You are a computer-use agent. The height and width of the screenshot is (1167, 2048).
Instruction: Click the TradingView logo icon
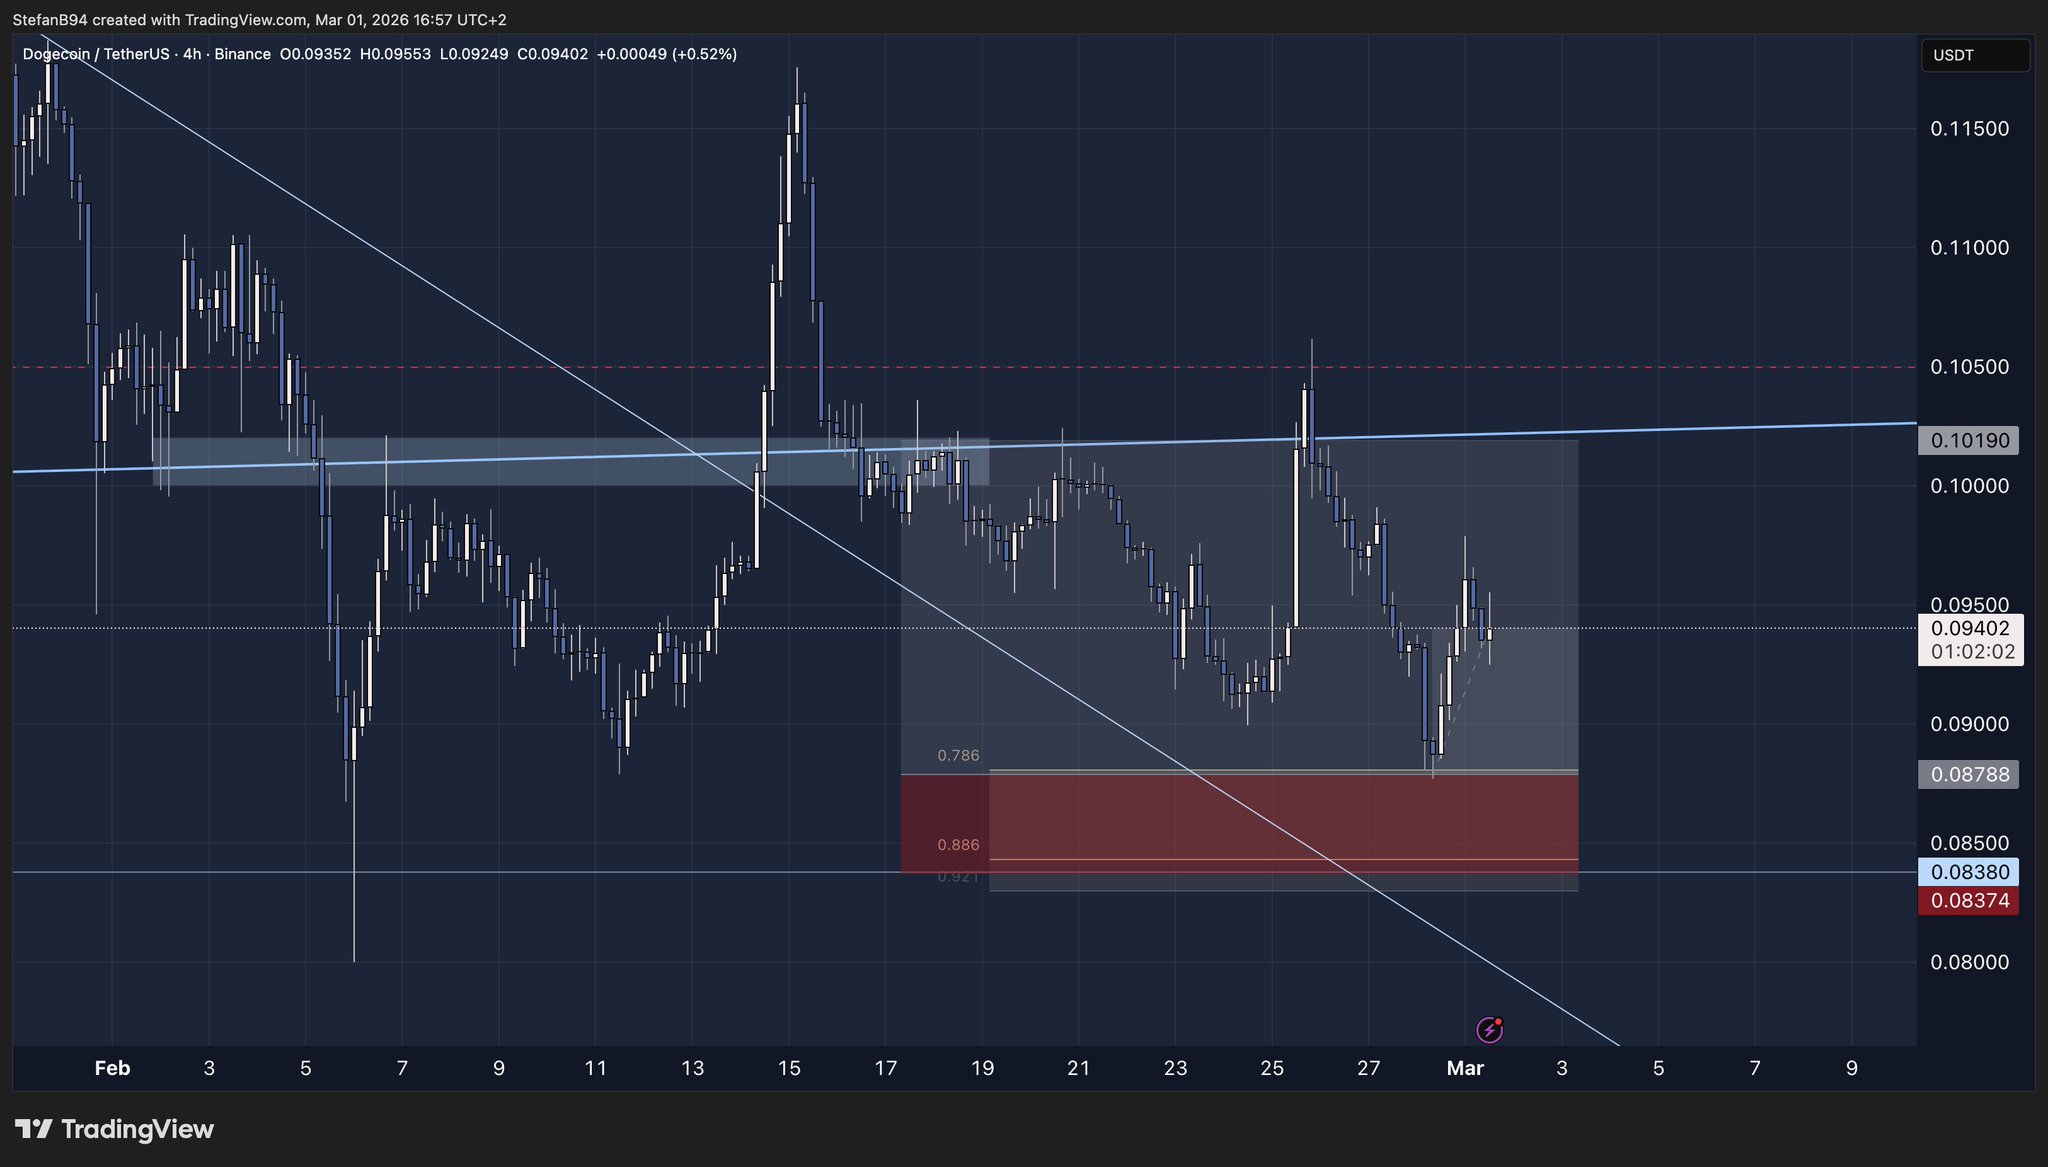pyautogui.click(x=33, y=1130)
